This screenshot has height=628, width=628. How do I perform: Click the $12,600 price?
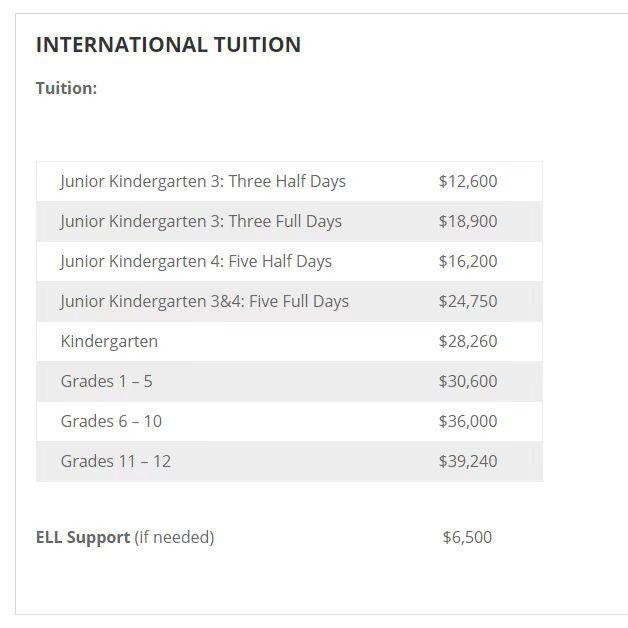(468, 181)
